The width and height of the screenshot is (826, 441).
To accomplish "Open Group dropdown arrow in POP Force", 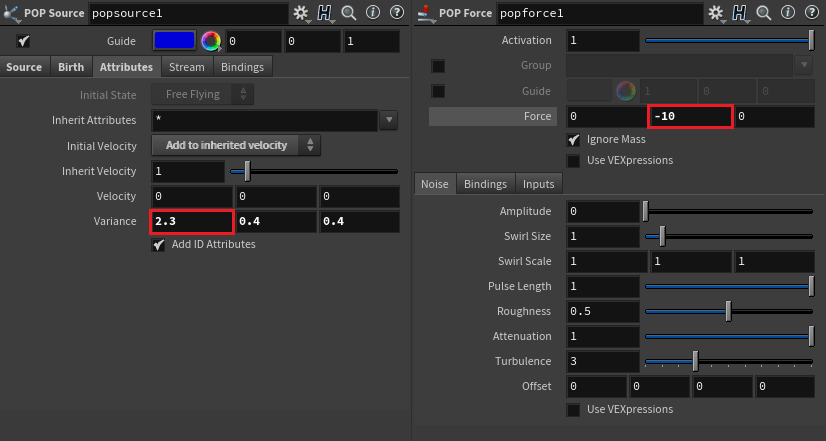I will point(804,65).
